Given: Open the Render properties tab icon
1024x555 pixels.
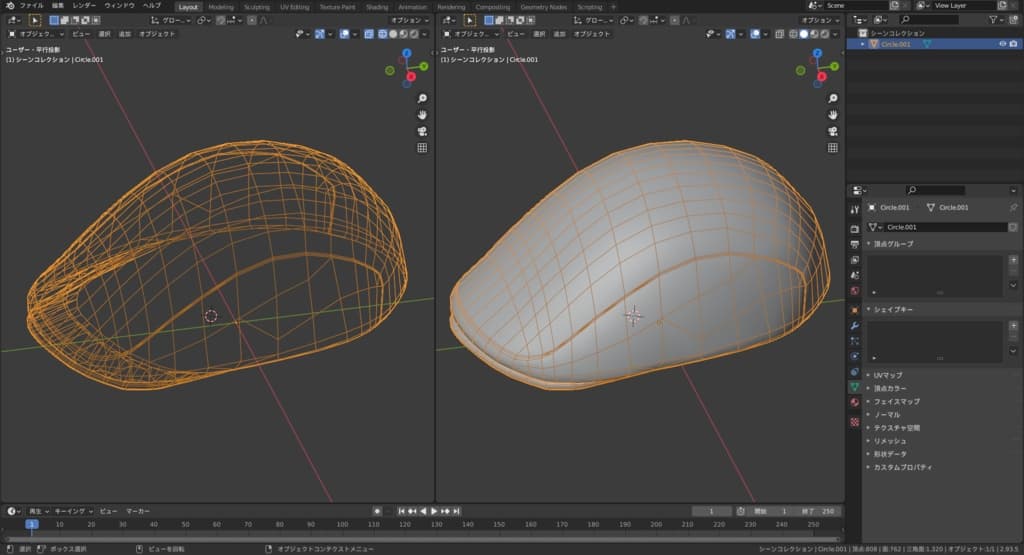Looking at the screenshot, I should pos(854,227).
